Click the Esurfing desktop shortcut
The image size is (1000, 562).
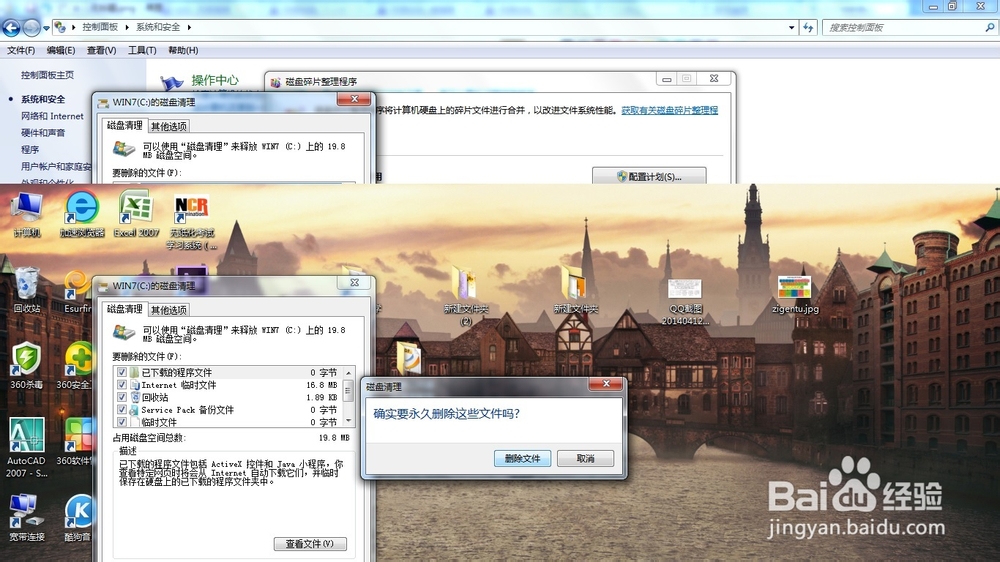pos(77,290)
